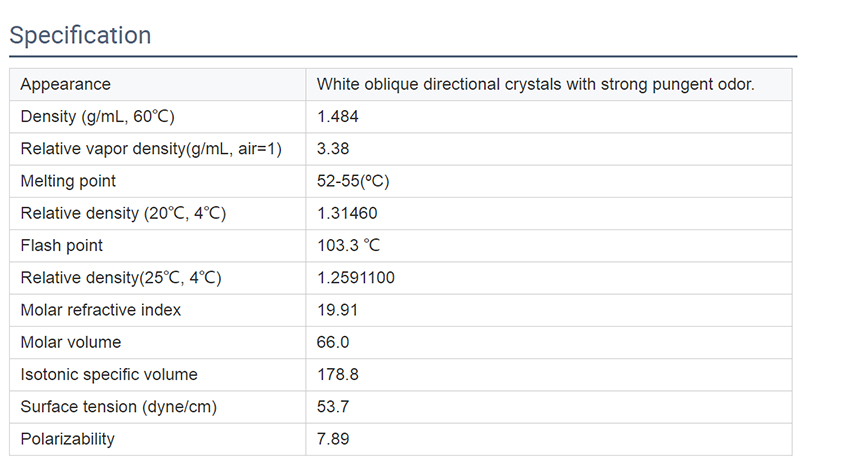Click the melting point value 52-55(ºC)
This screenshot has width=850, height=474.
click(353, 181)
